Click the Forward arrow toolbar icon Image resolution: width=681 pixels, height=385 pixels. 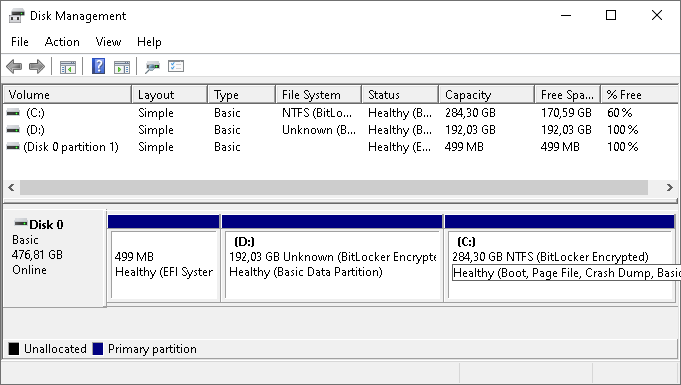coord(37,66)
